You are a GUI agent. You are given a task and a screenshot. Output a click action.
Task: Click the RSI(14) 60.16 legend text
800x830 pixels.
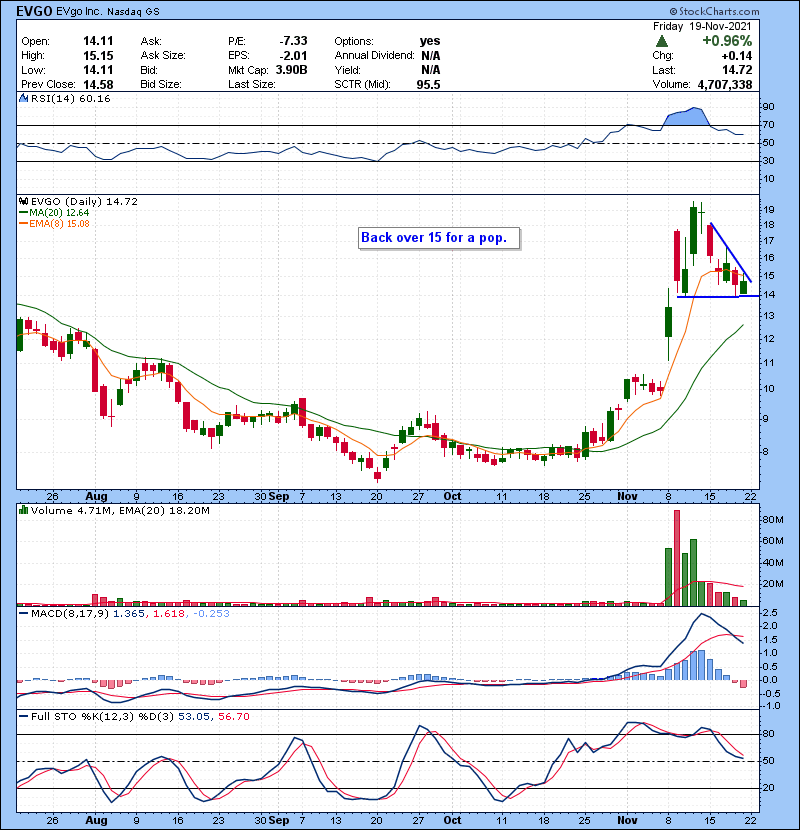pyautogui.click(x=71, y=98)
